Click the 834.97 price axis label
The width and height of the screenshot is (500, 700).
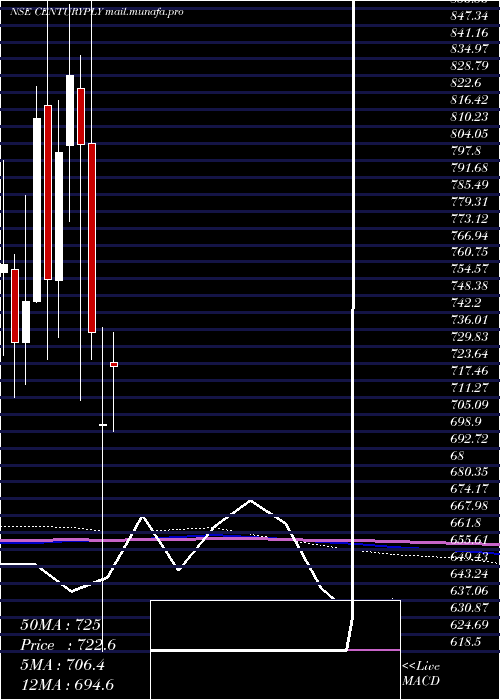[469, 48]
